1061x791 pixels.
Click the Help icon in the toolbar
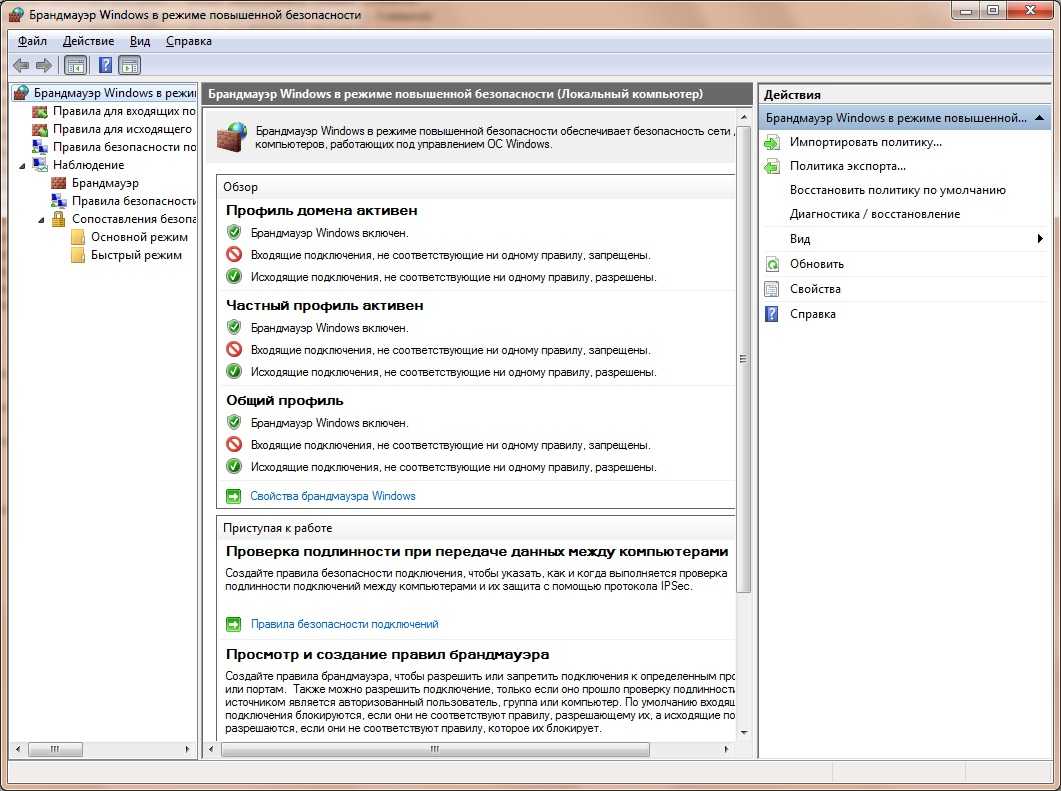point(104,65)
